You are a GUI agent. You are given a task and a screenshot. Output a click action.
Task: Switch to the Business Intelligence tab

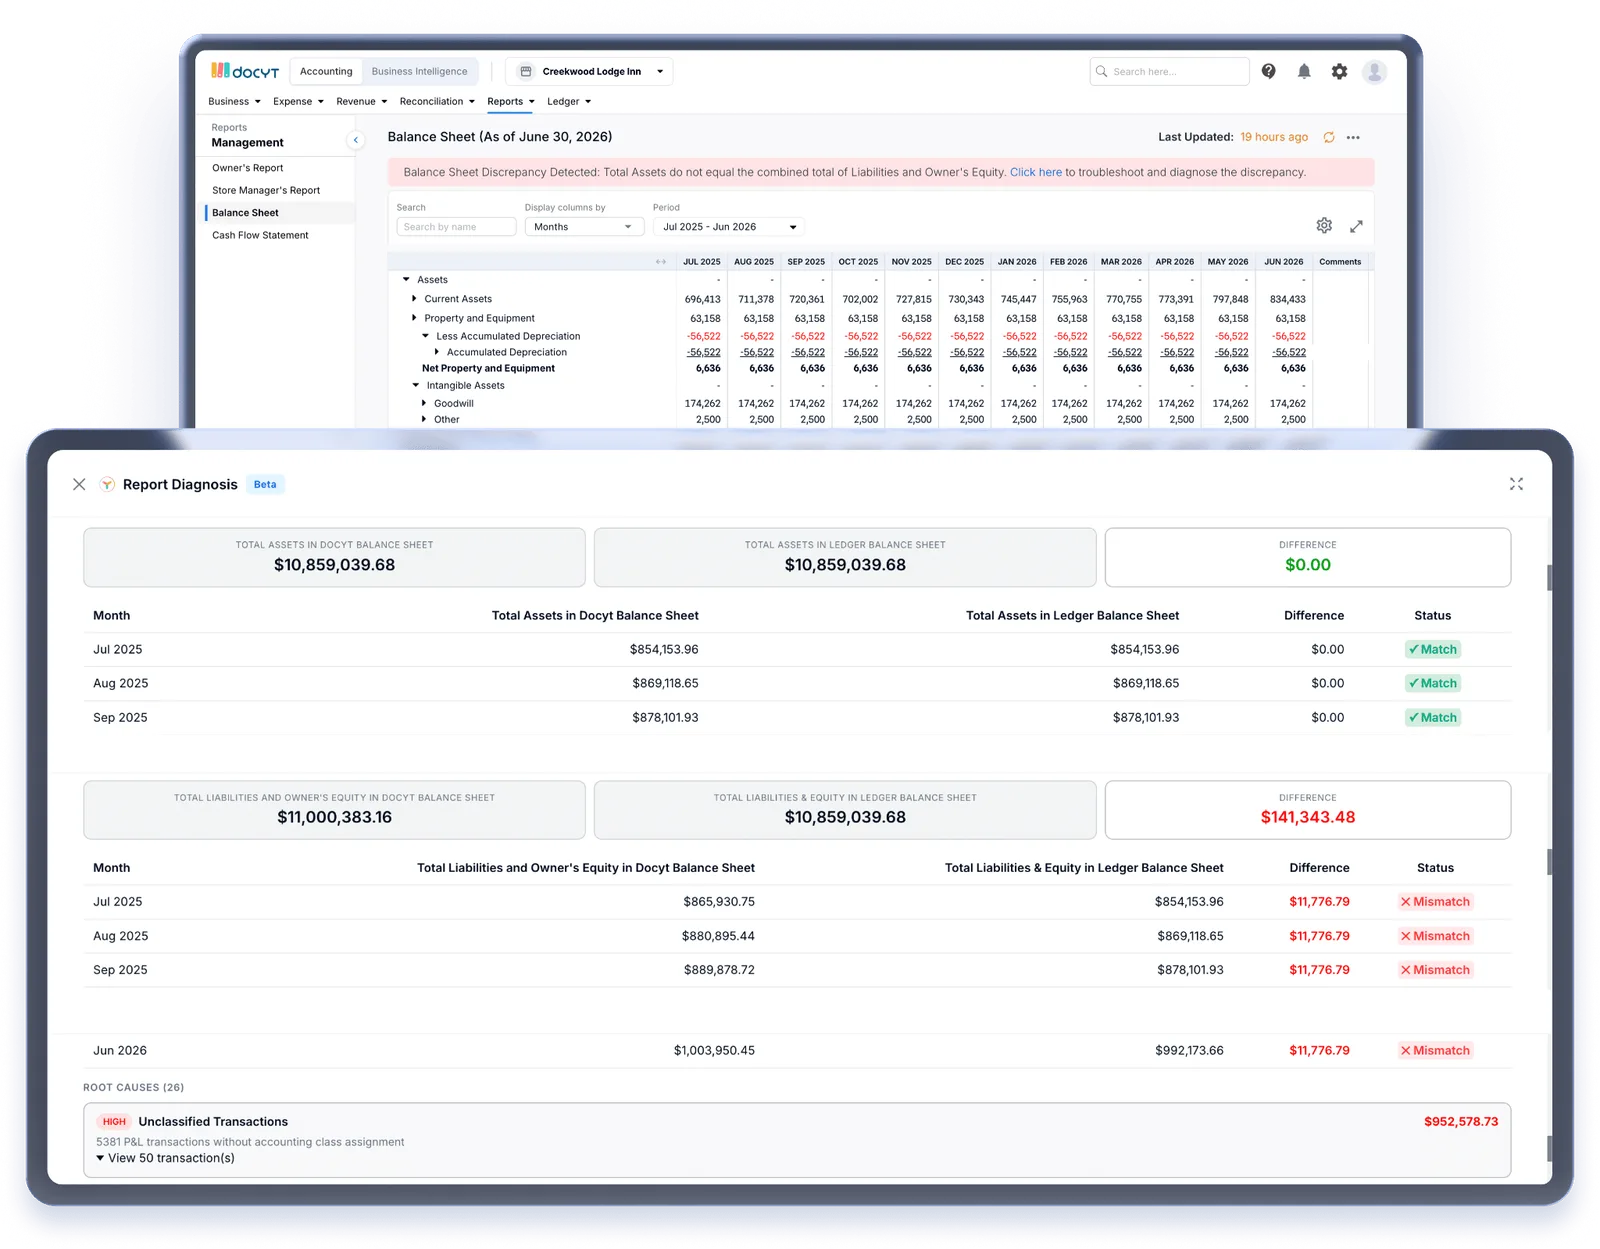420,71
